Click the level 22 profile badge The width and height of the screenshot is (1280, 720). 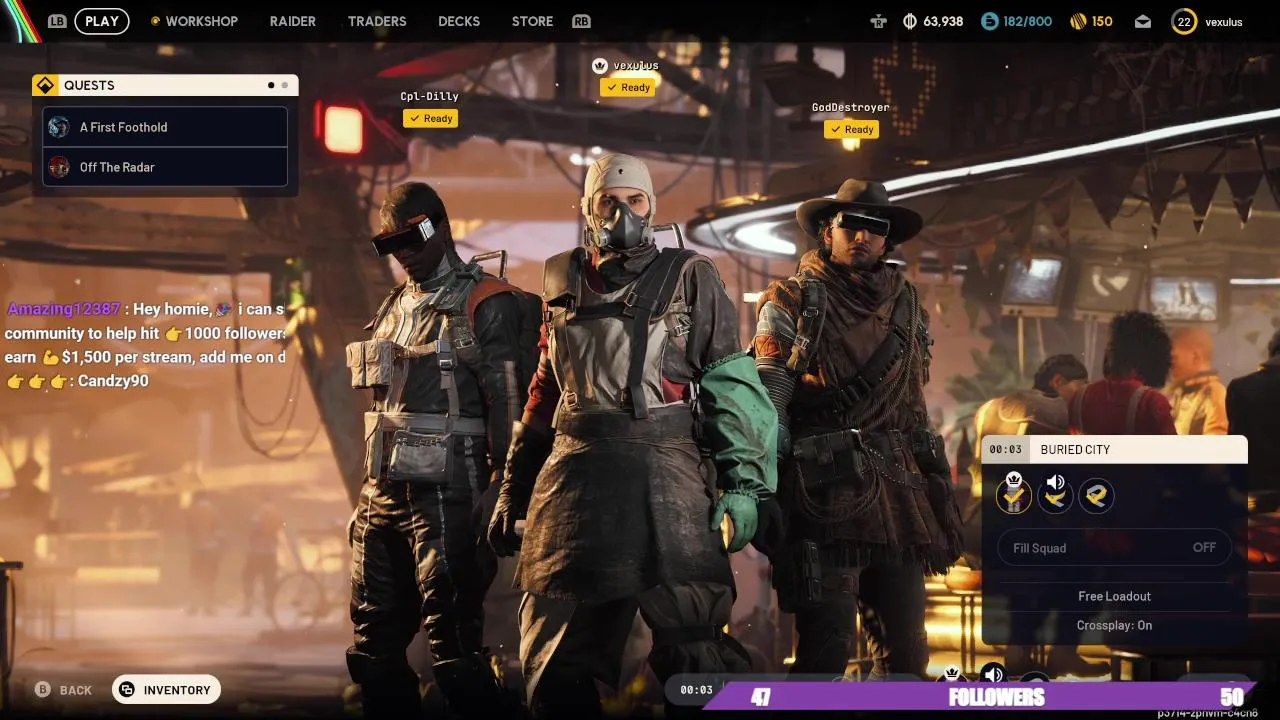tap(1184, 21)
